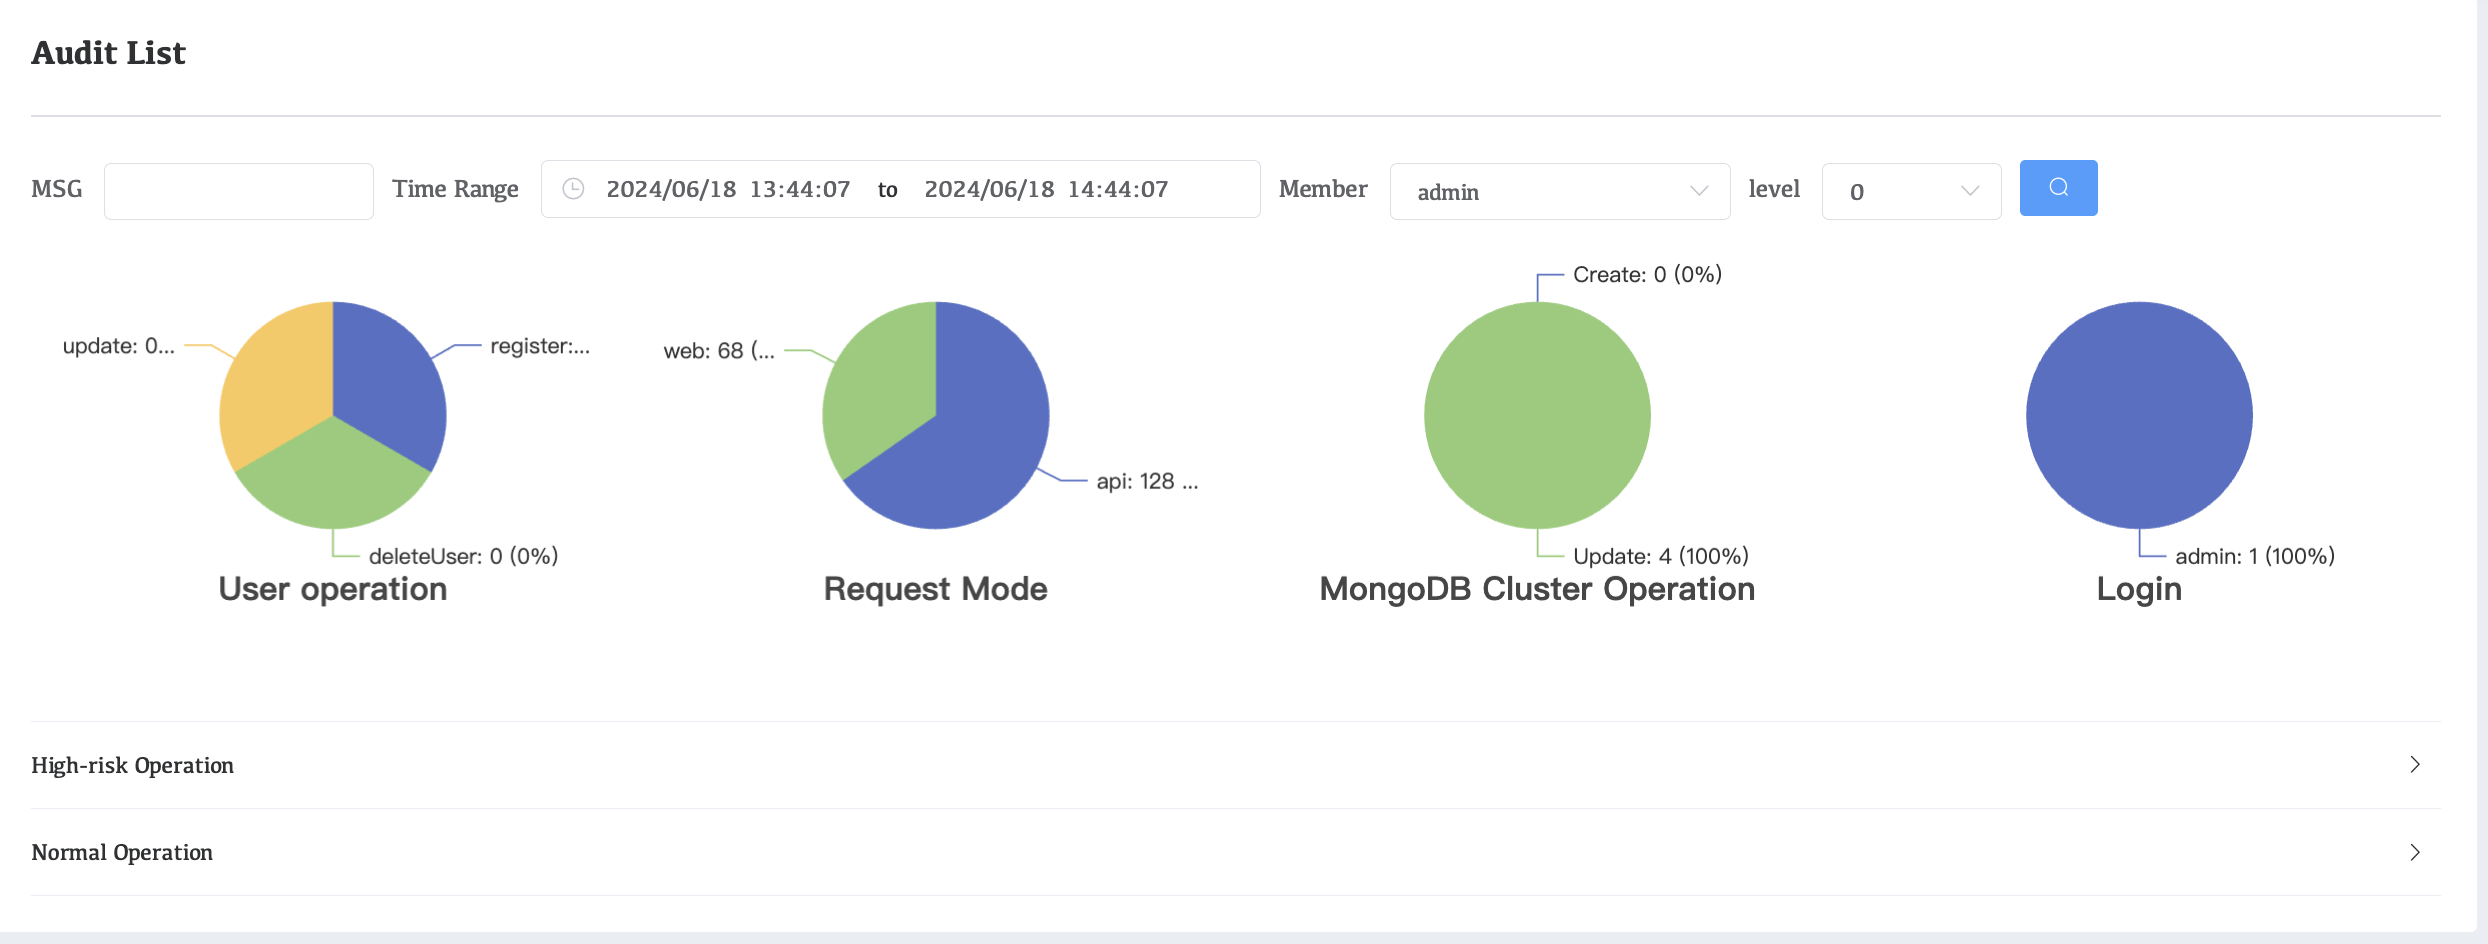Expand the High-risk Operation section
Image resolution: width=2488 pixels, height=944 pixels.
pyautogui.click(x=133, y=765)
